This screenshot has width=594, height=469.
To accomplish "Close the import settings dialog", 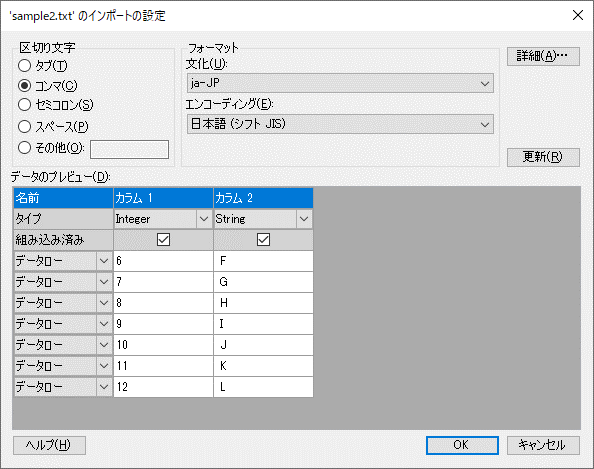I will point(578,15).
